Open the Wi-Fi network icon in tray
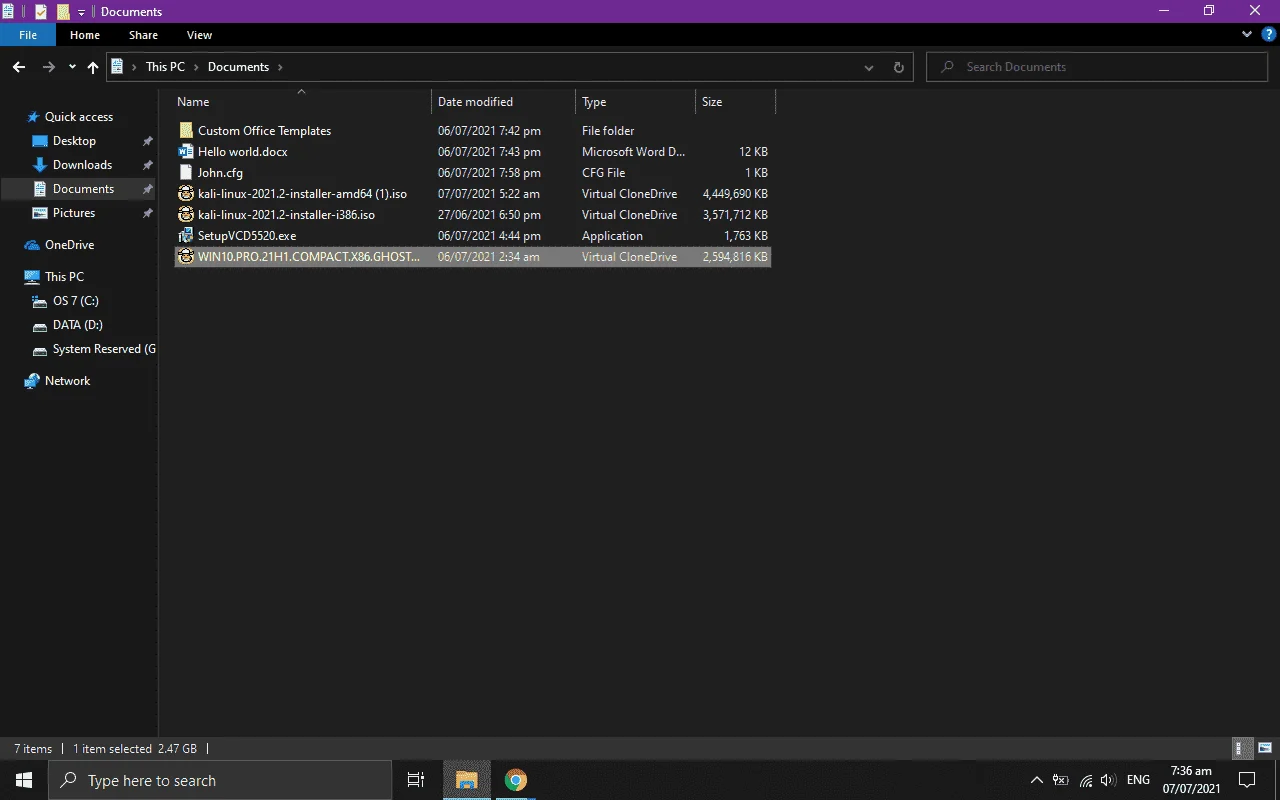The image size is (1280, 800). [x=1085, y=780]
